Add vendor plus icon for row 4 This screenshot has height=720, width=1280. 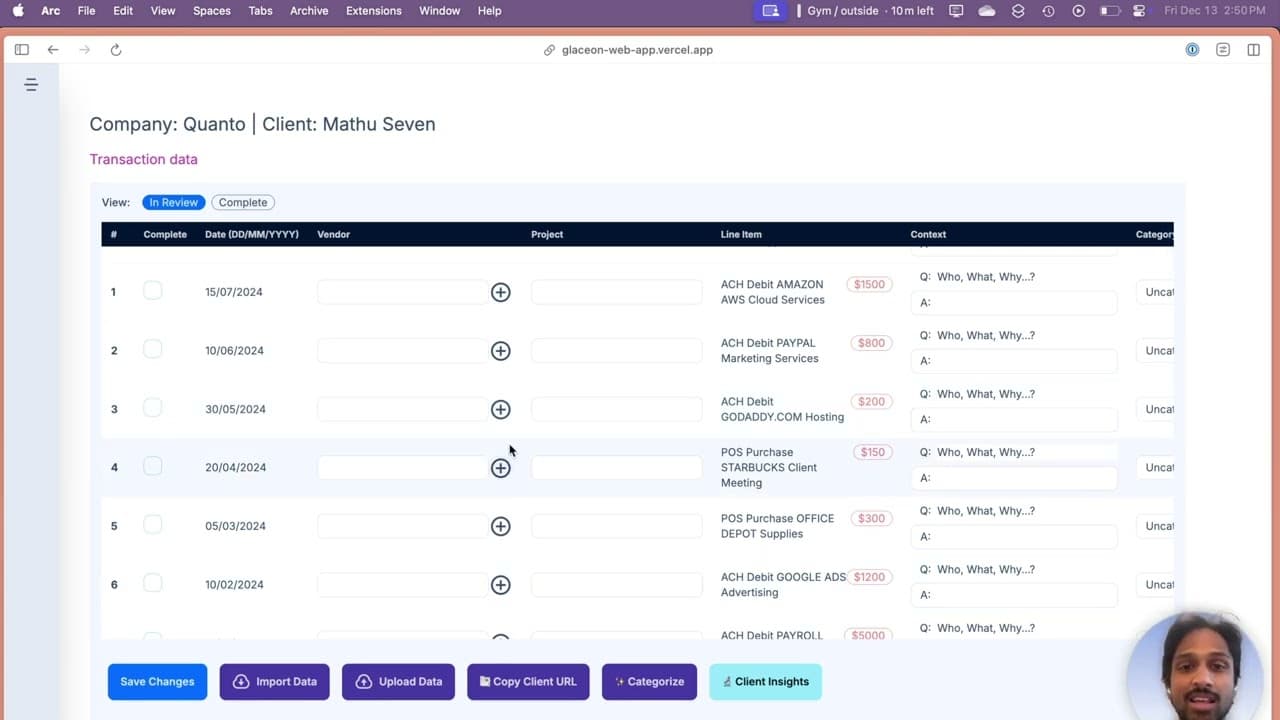[x=501, y=468]
